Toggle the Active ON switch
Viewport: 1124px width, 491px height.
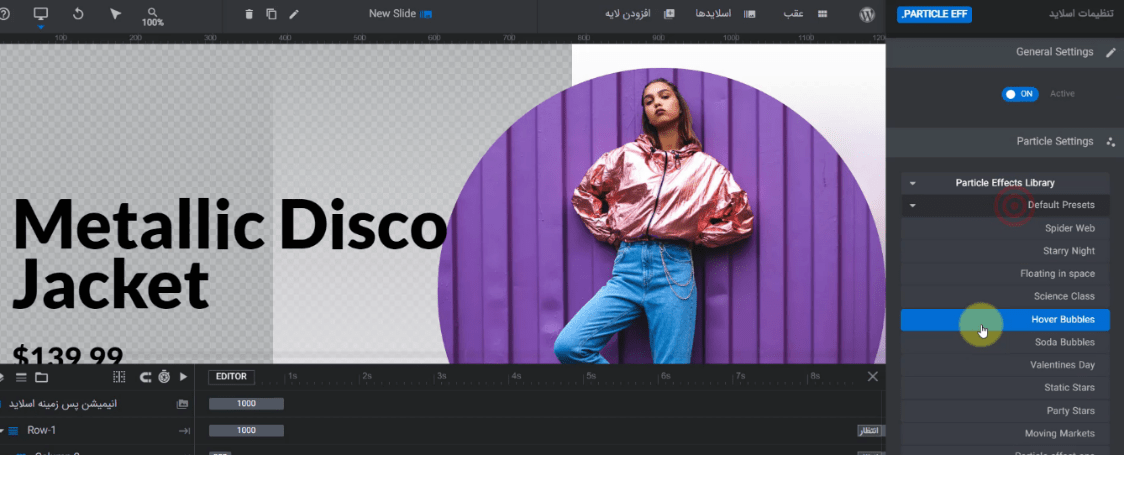pyautogui.click(x=1020, y=94)
